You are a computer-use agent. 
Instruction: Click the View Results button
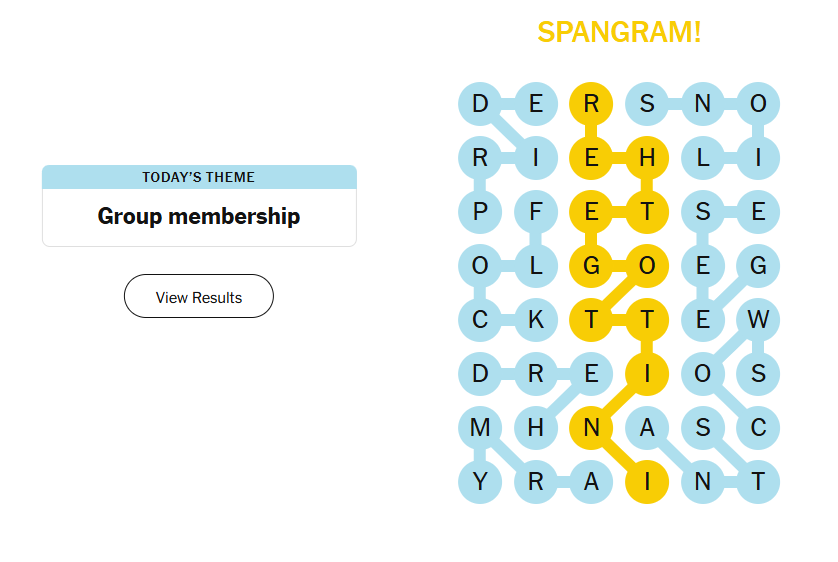point(199,297)
